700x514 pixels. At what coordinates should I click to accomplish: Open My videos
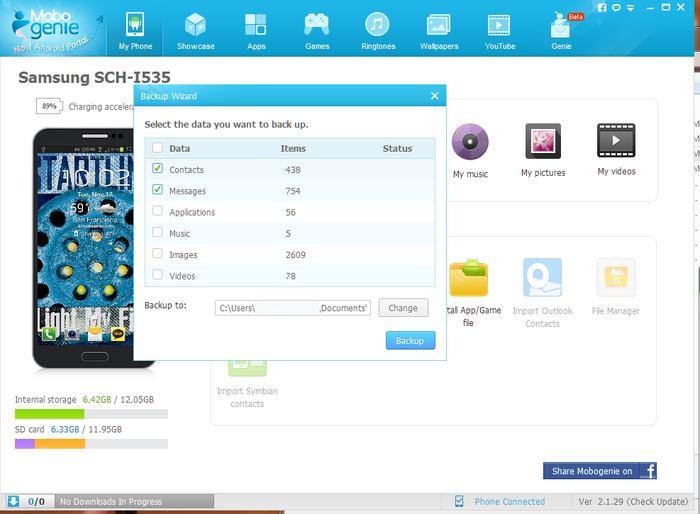pyautogui.click(x=616, y=150)
